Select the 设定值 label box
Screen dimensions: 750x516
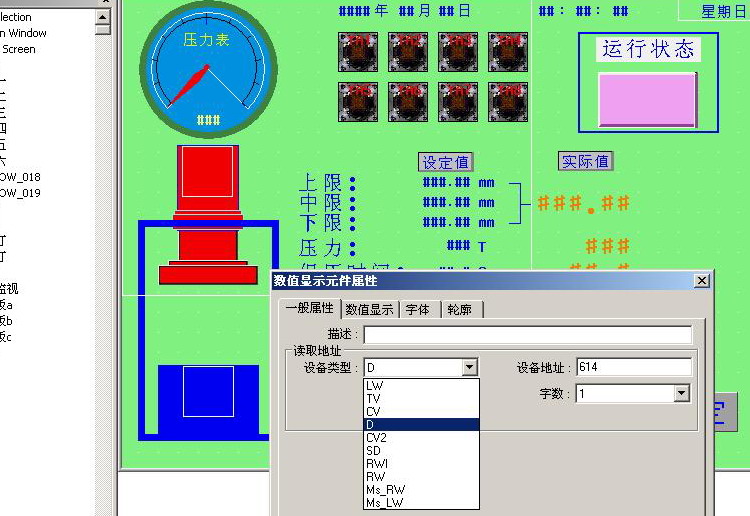445,162
